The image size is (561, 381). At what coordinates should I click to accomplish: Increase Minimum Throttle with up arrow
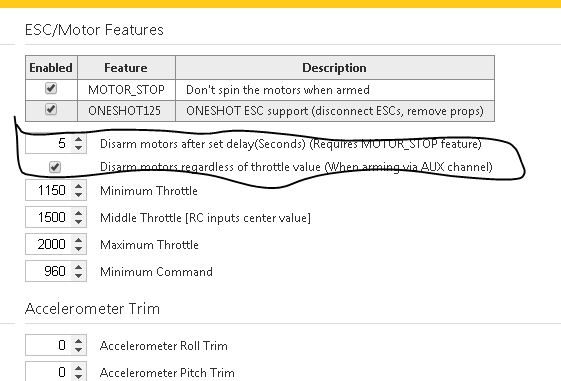78,186
